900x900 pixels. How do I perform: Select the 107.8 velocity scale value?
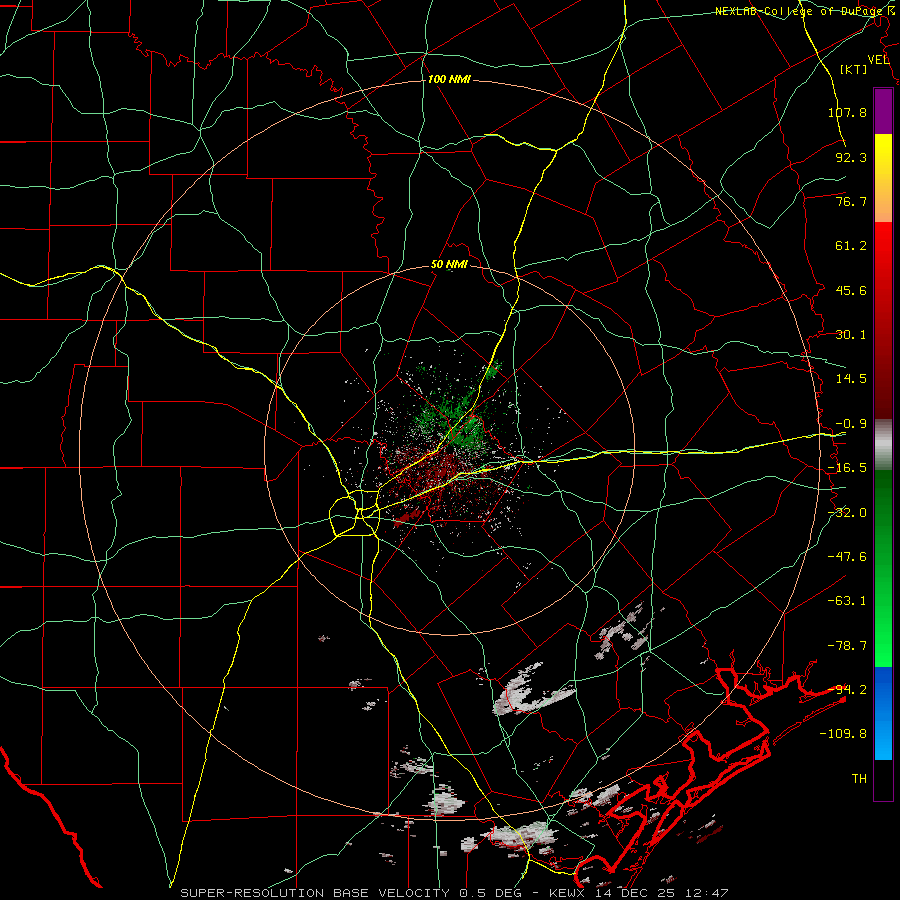847,112
